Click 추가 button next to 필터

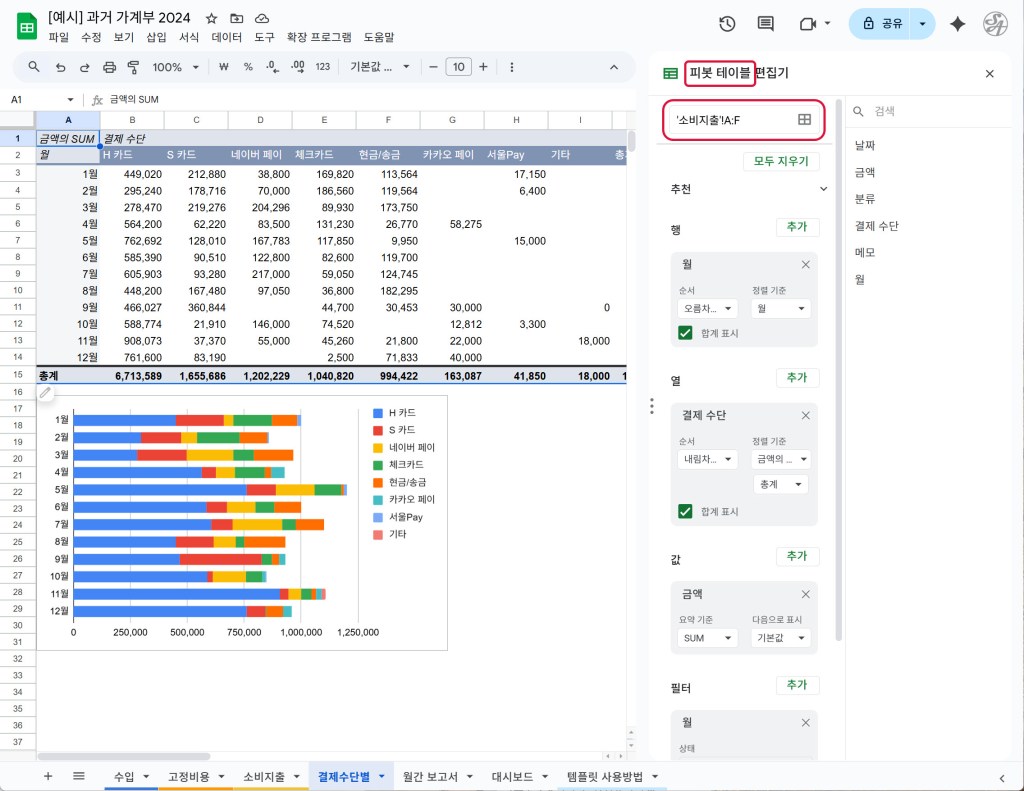[x=797, y=685]
